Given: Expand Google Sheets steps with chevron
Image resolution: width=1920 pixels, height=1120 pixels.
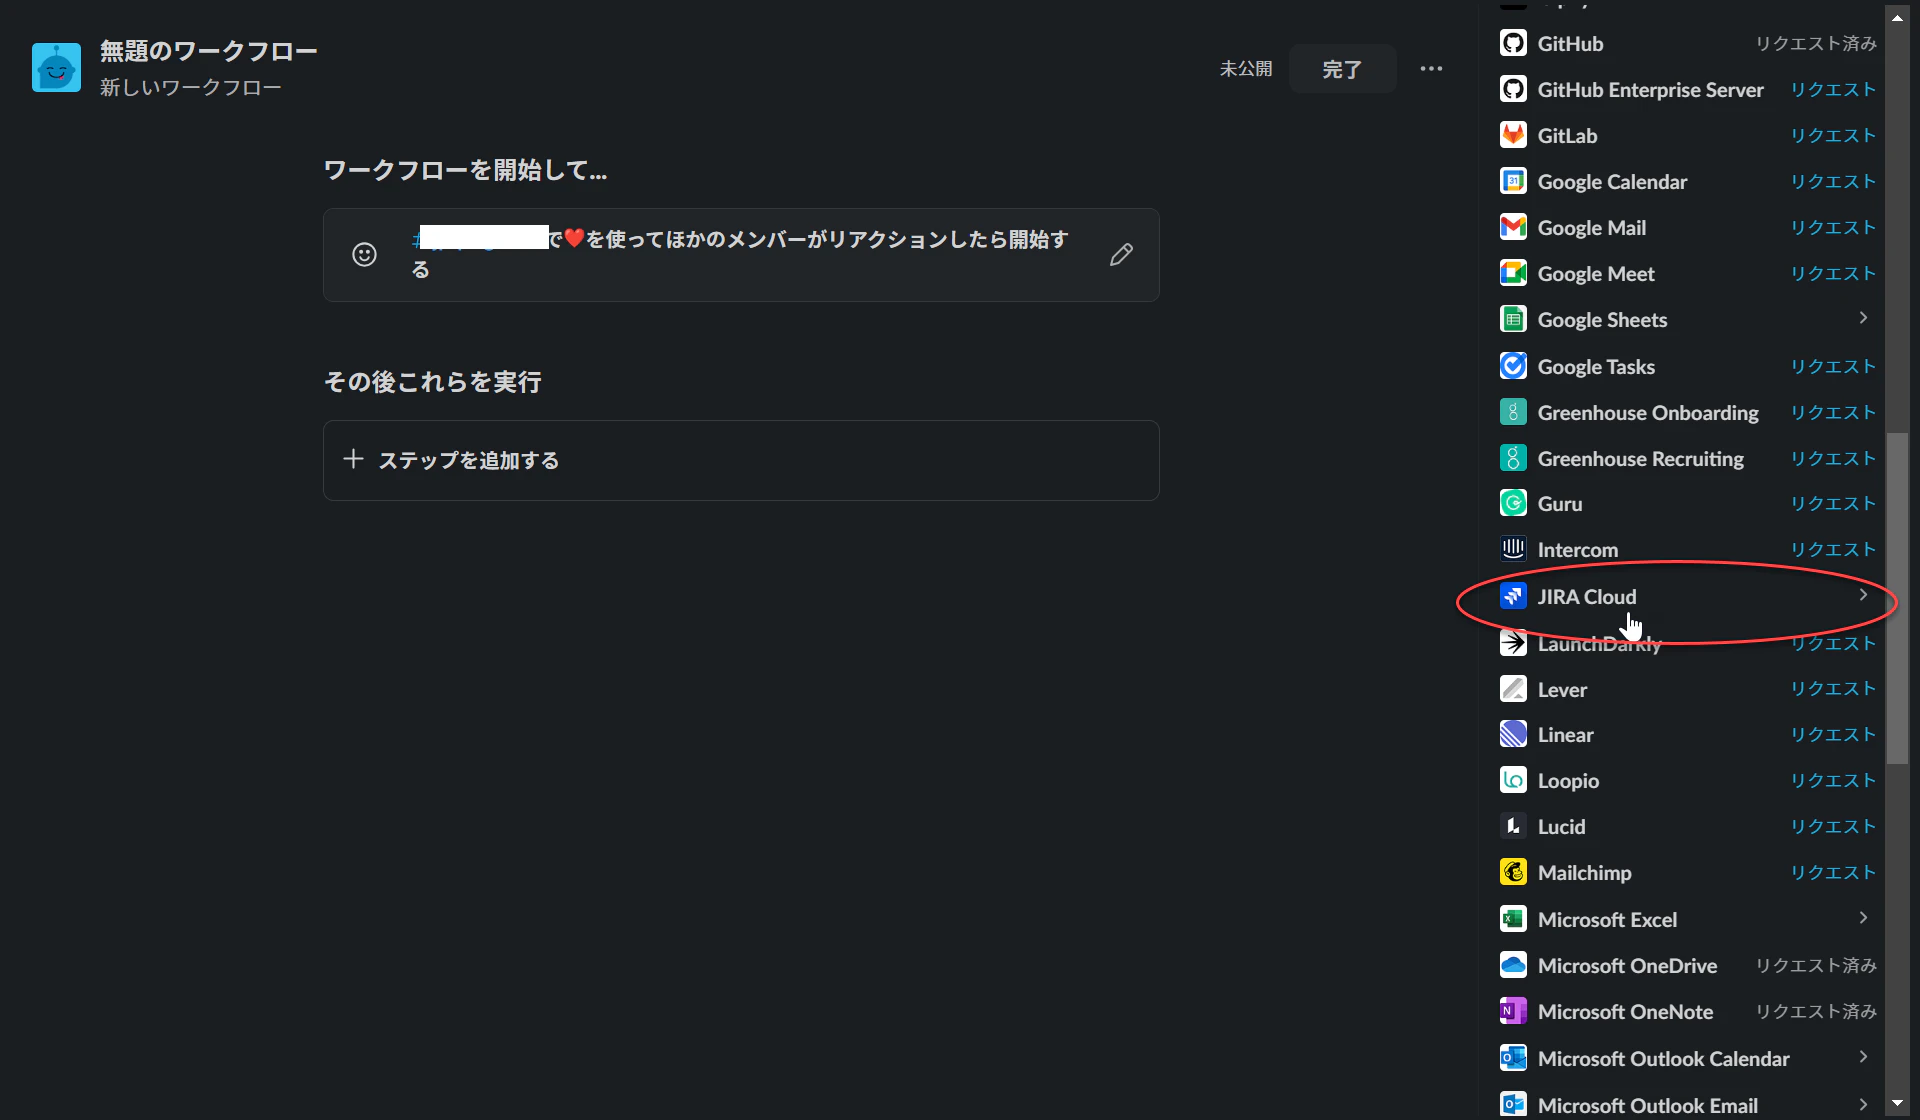Looking at the screenshot, I should pyautogui.click(x=1863, y=318).
